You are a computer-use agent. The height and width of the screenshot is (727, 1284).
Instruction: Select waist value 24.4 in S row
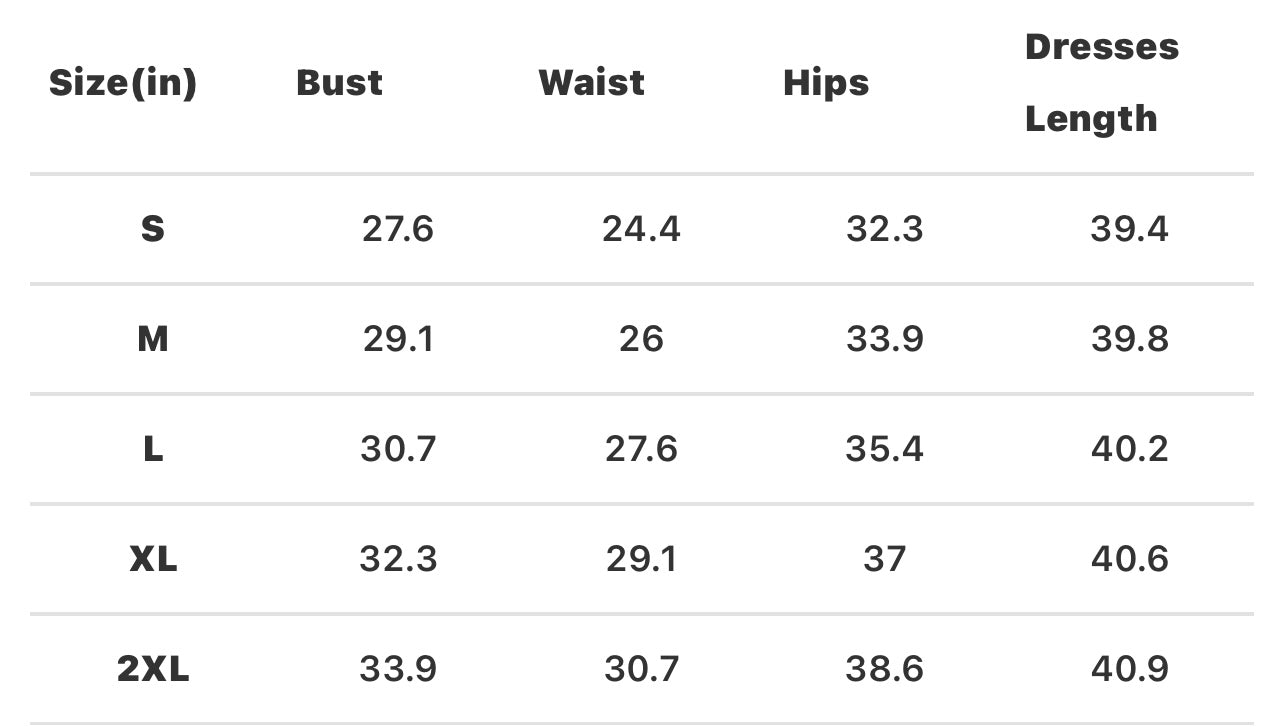tap(641, 230)
